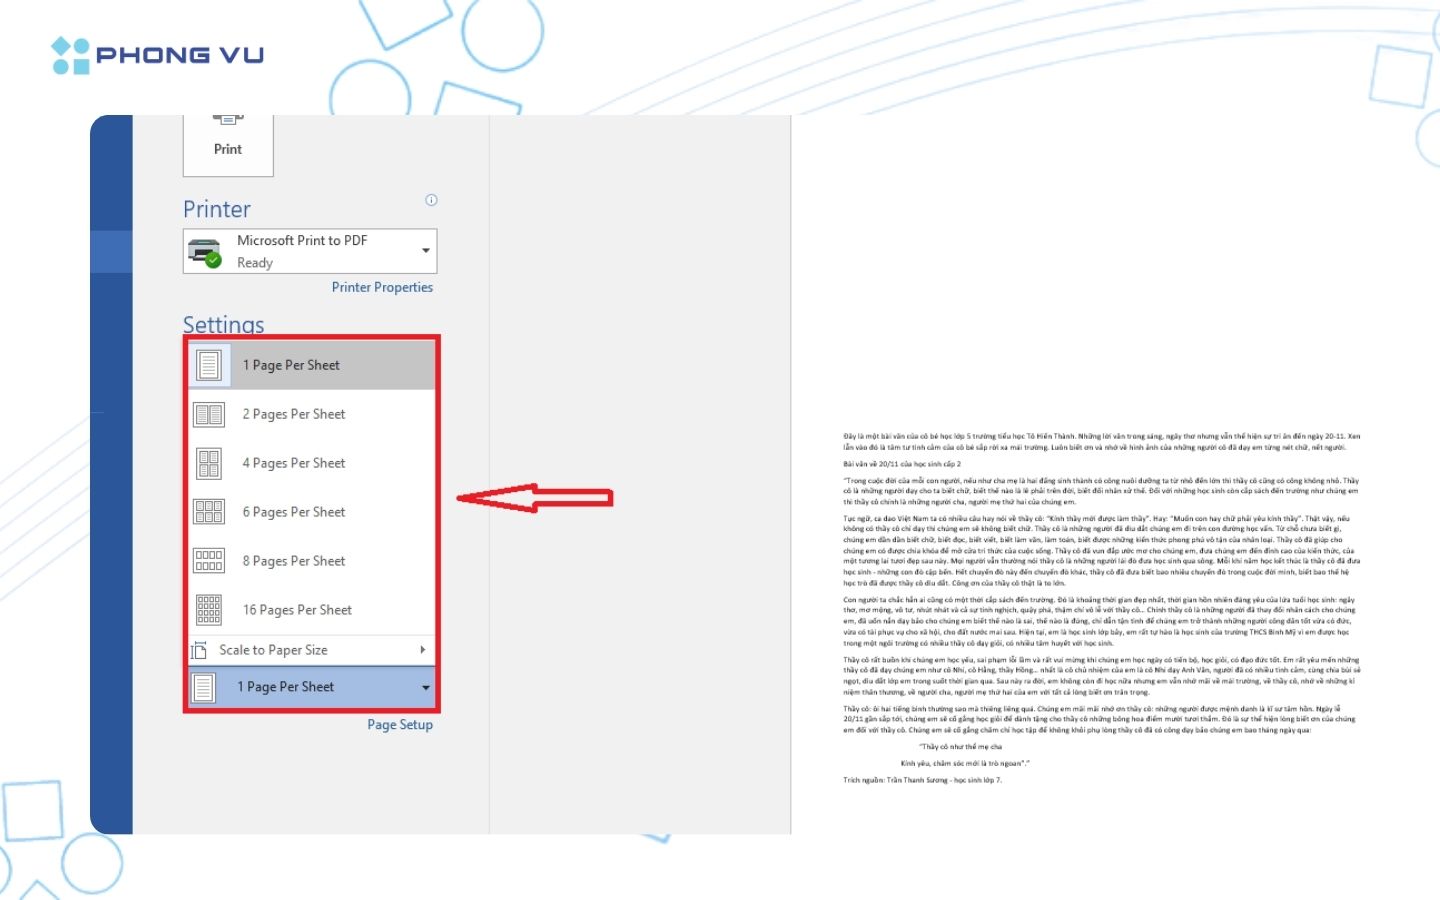Select the 6 Pages Per Sheet option

click(x=294, y=512)
